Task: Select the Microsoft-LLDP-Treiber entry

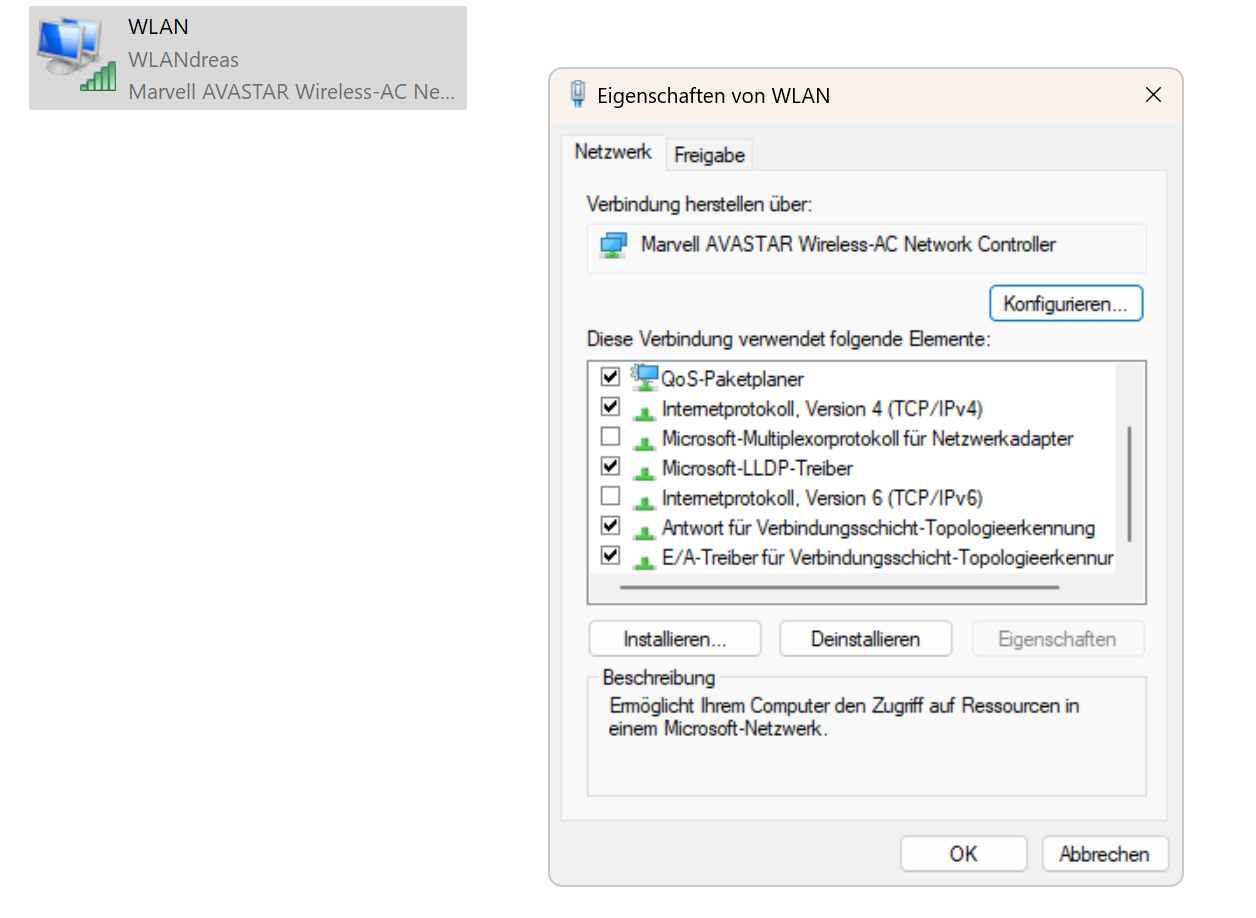Action: 757,468
